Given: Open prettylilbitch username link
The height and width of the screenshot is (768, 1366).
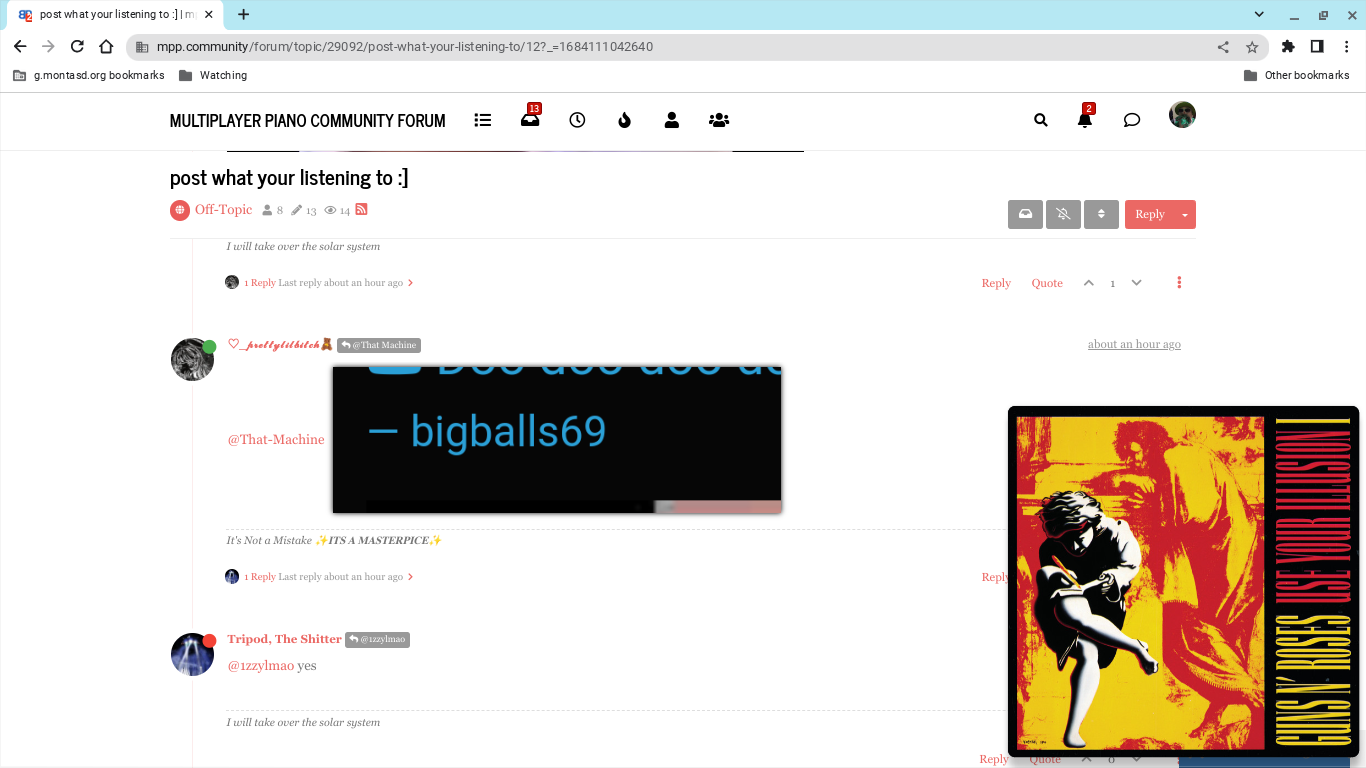Looking at the screenshot, I should (x=280, y=344).
